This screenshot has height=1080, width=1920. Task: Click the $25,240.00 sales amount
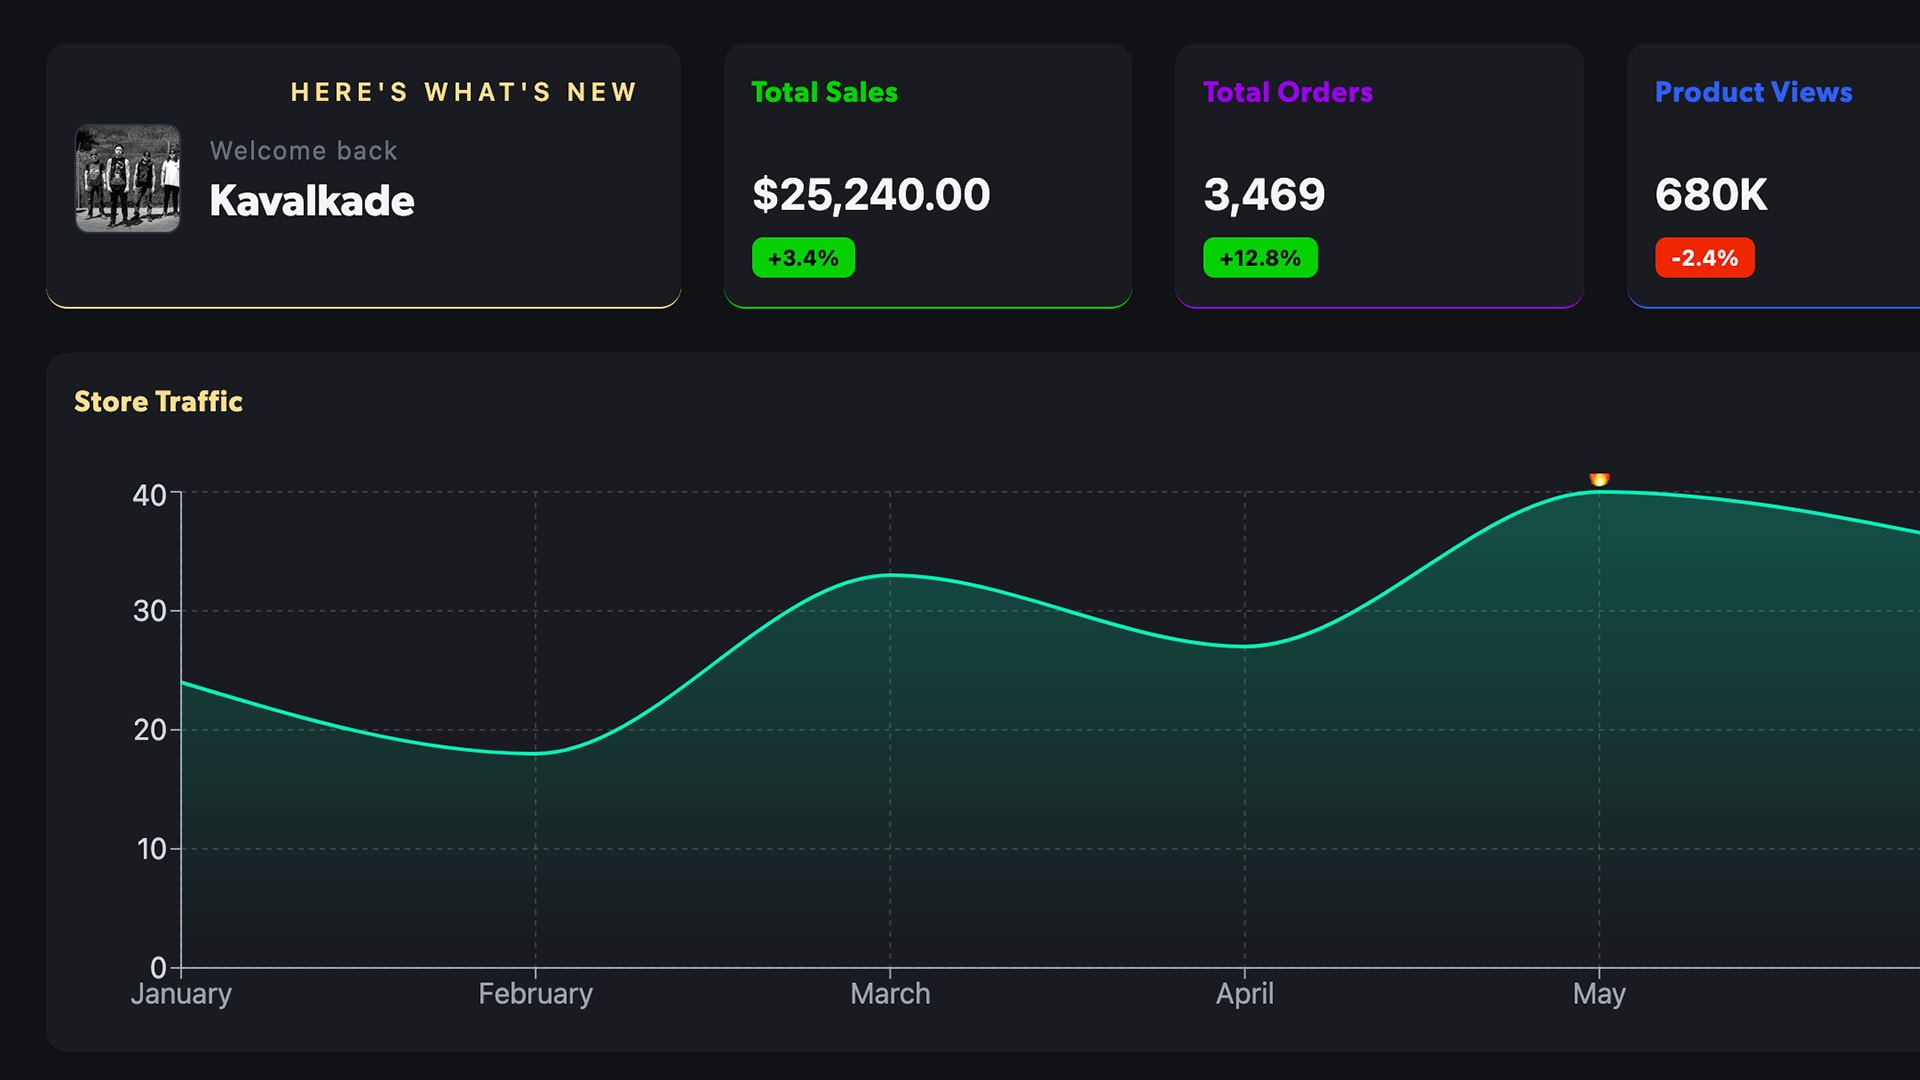click(871, 194)
